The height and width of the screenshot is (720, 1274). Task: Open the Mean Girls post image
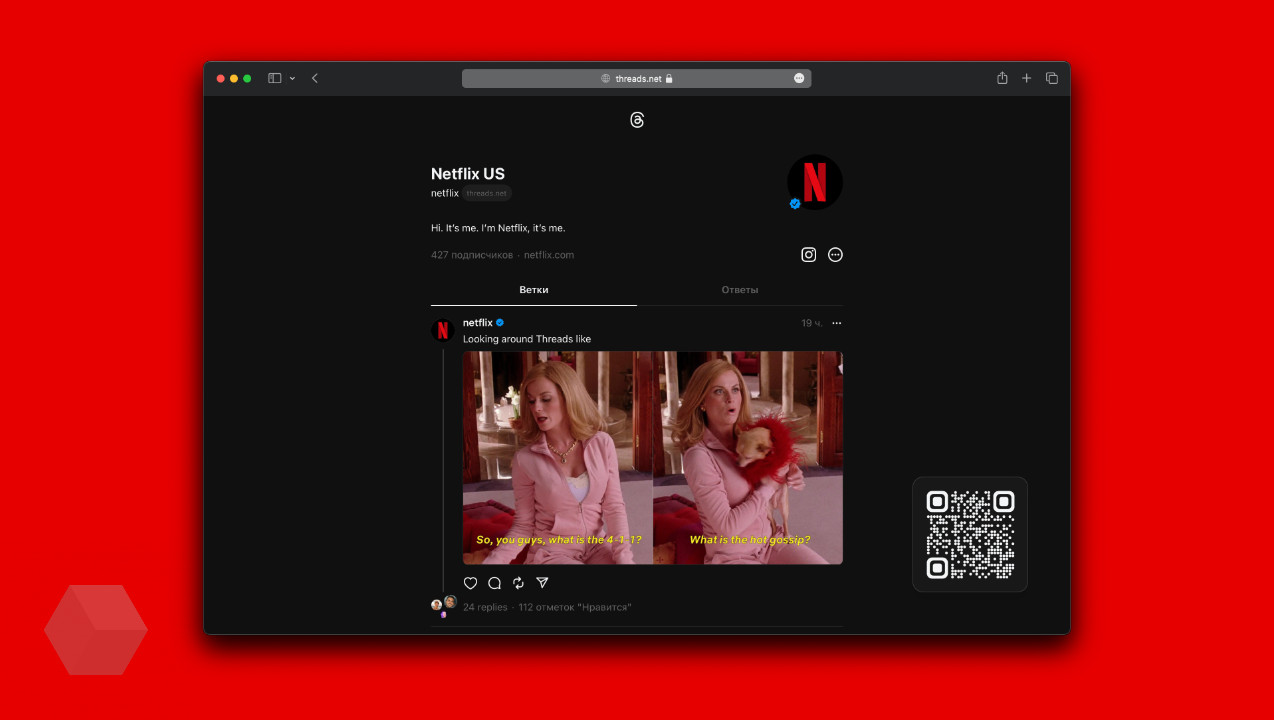652,458
